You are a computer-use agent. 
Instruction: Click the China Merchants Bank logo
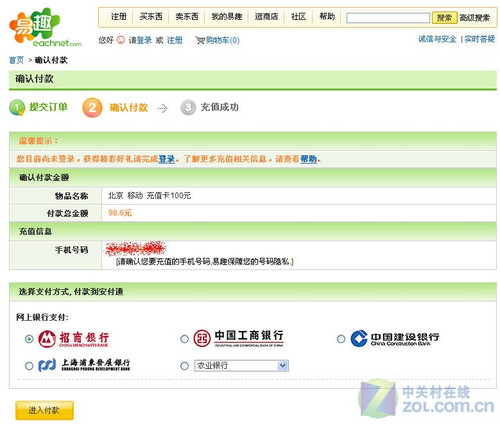click(x=74, y=339)
